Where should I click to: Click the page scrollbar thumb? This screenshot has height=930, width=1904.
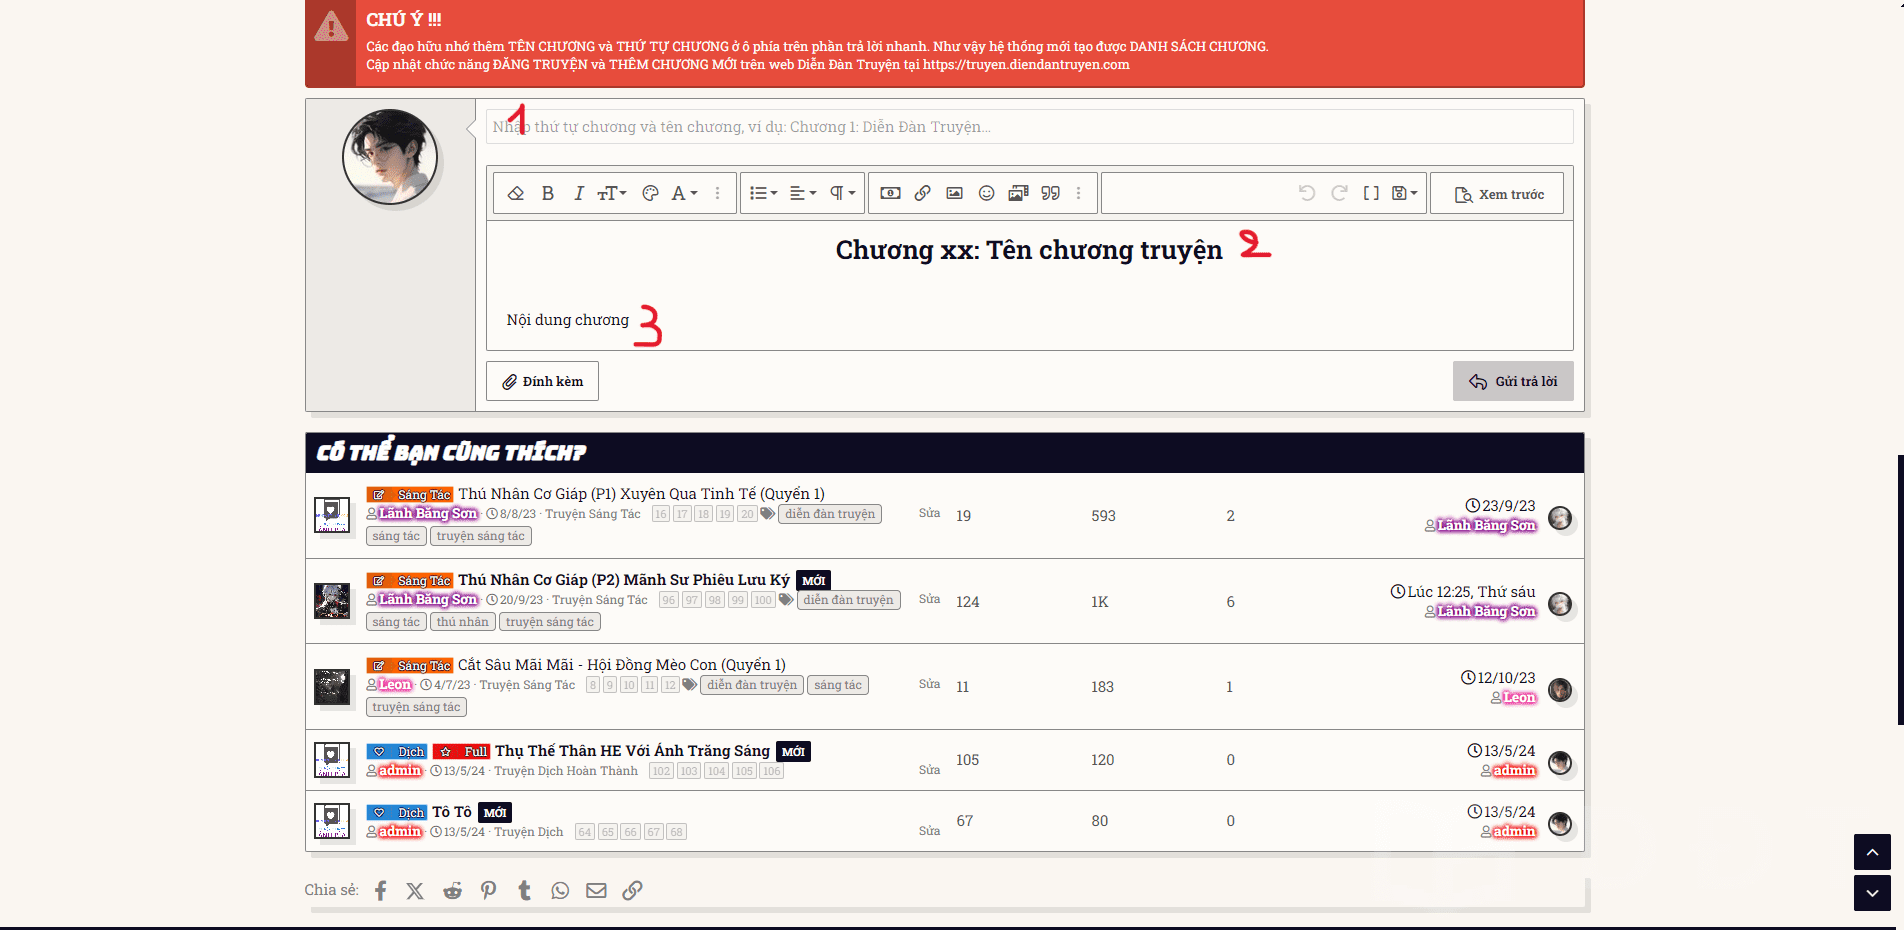point(1900,590)
